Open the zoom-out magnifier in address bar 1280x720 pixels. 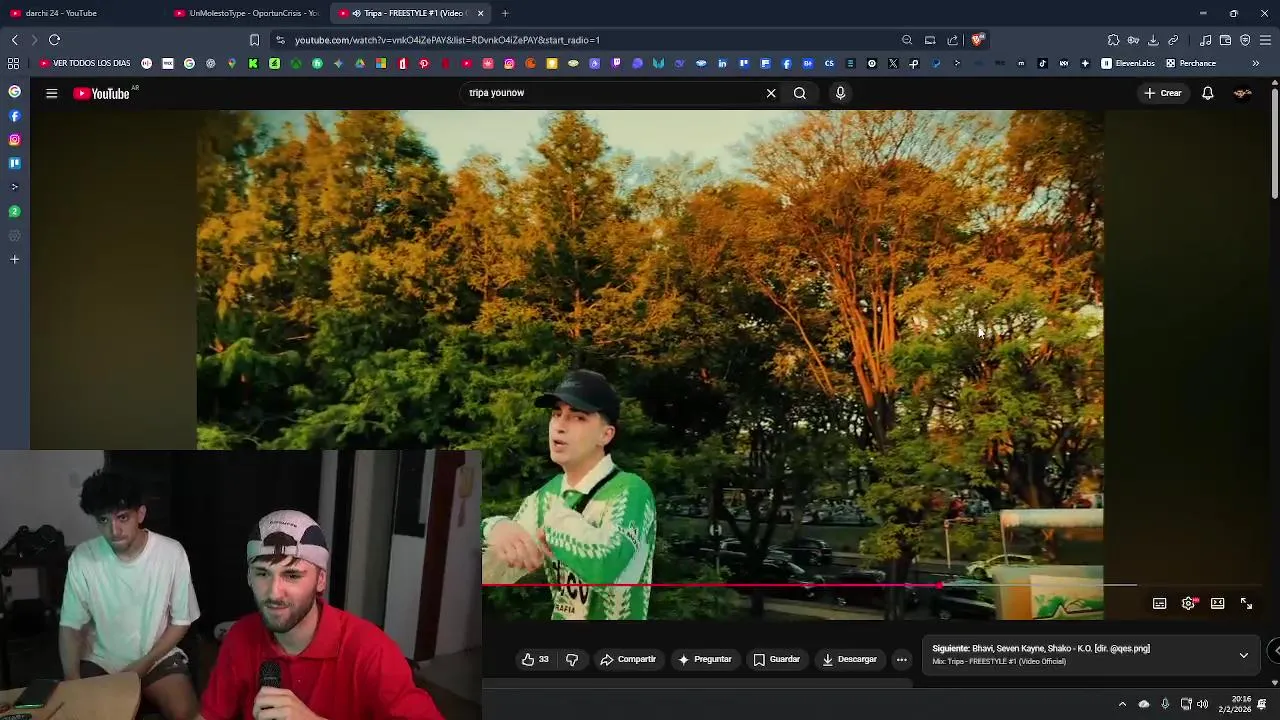907,40
